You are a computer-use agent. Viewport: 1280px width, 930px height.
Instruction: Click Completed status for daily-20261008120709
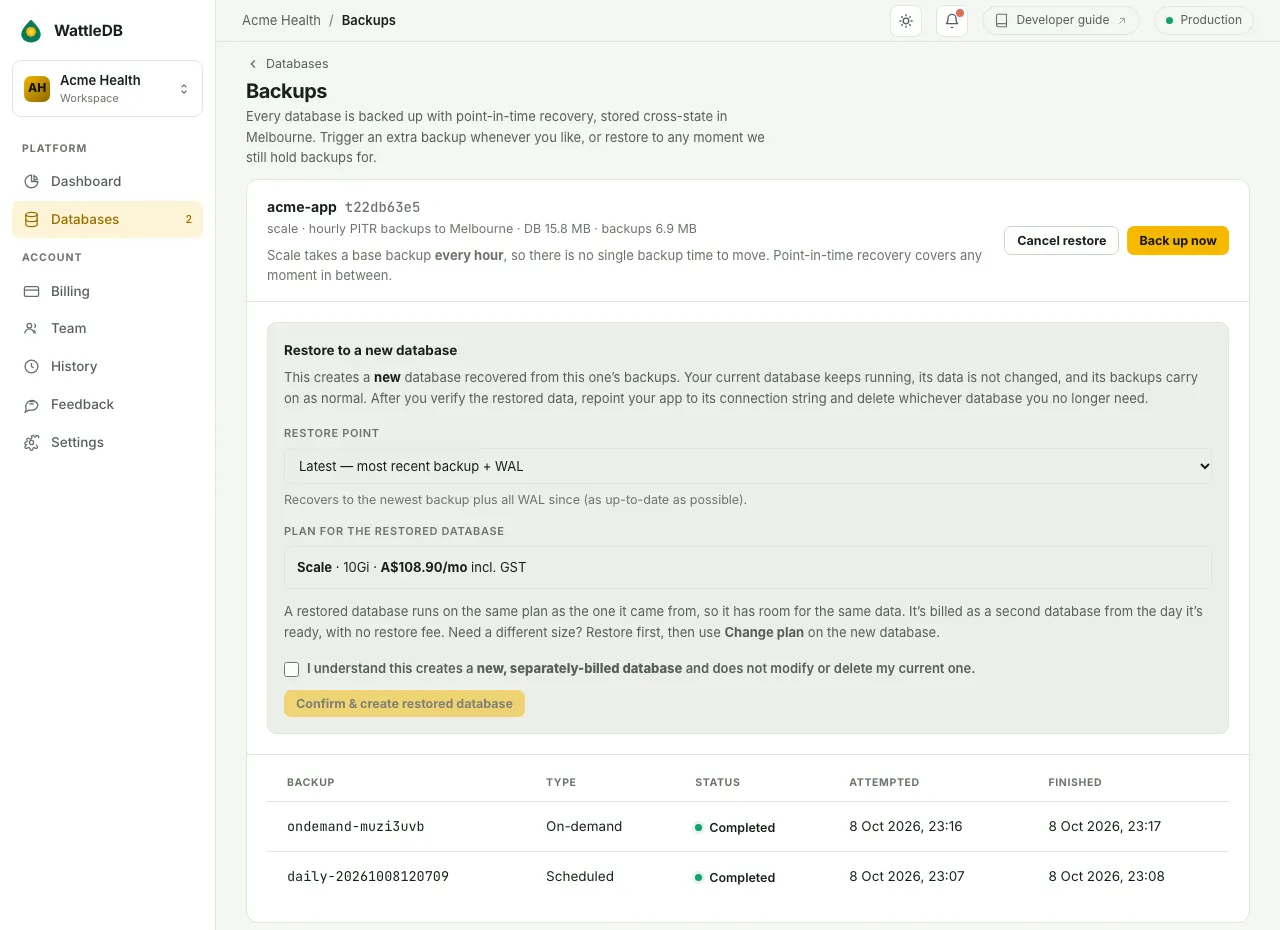pyautogui.click(x=735, y=877)
